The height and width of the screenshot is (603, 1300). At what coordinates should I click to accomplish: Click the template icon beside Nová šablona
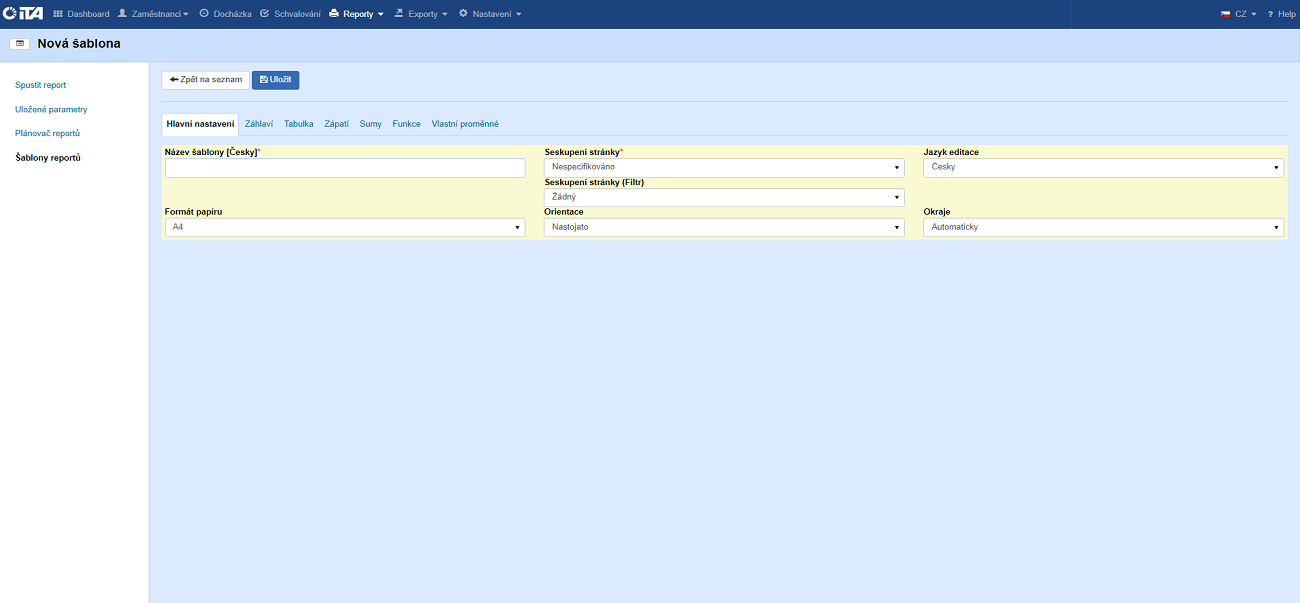19,44
